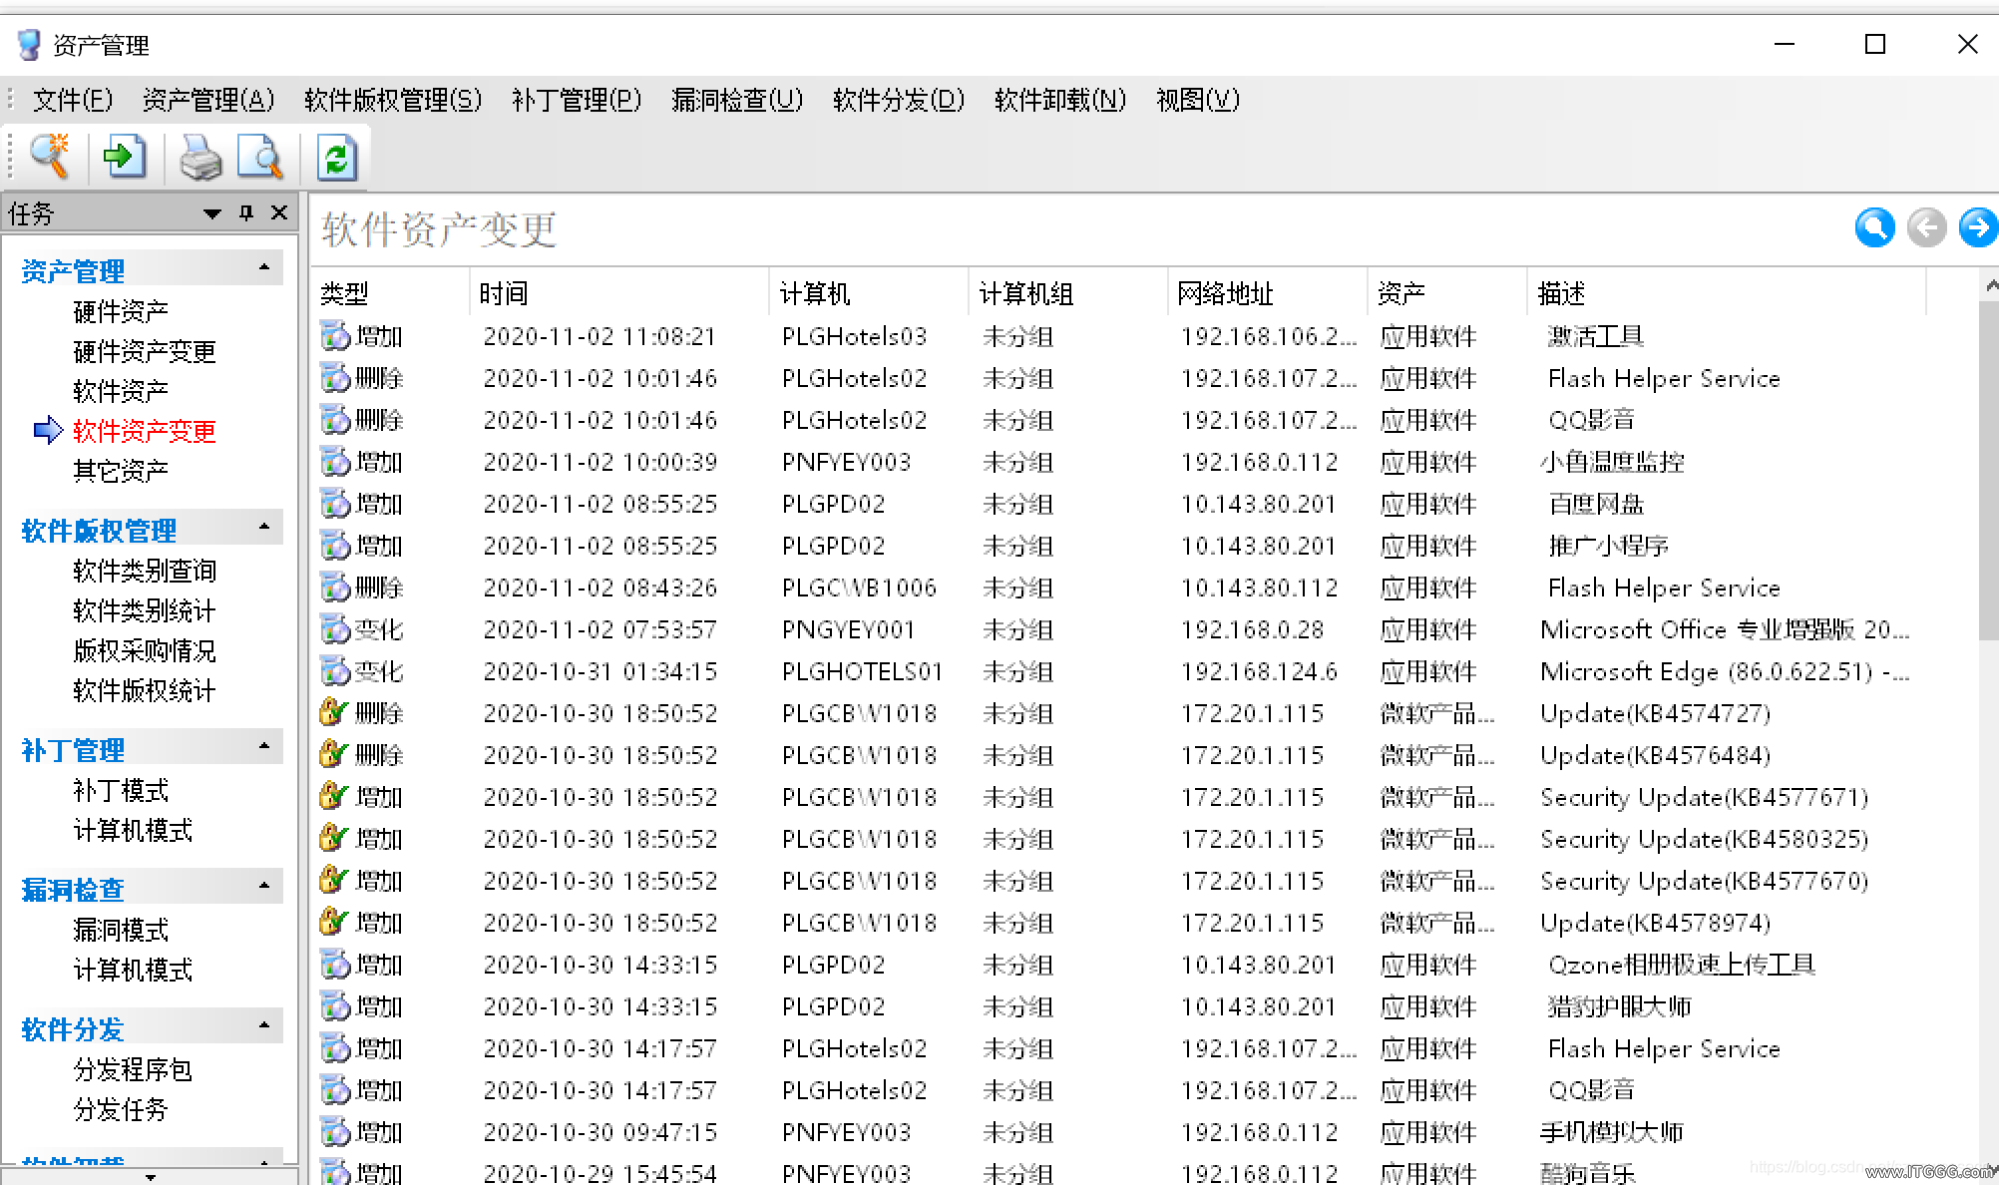Screen dimensions: 1999x1185
Task: Click the patch icon for Update(KB4578974)
Action: click(x=334, y=922)
